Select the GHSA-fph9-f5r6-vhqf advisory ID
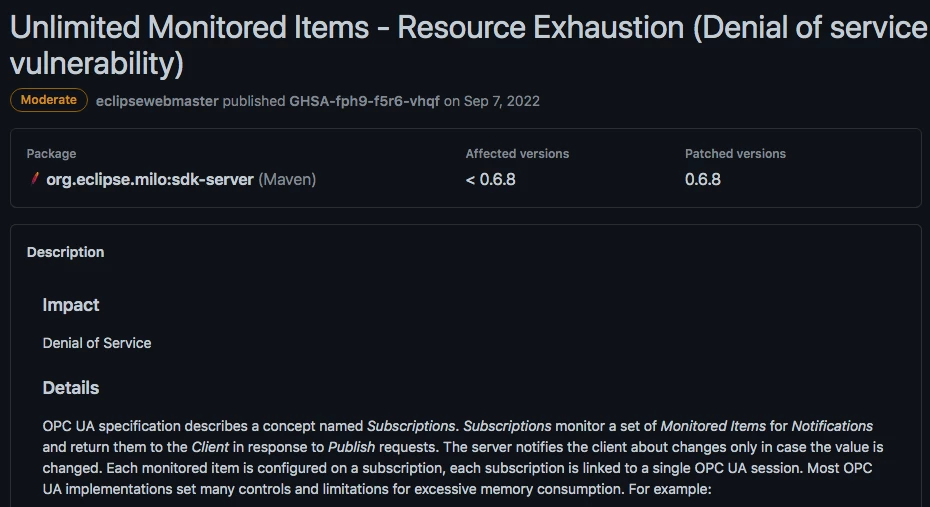Screen dimensions: 930x507 click(364, 101)
